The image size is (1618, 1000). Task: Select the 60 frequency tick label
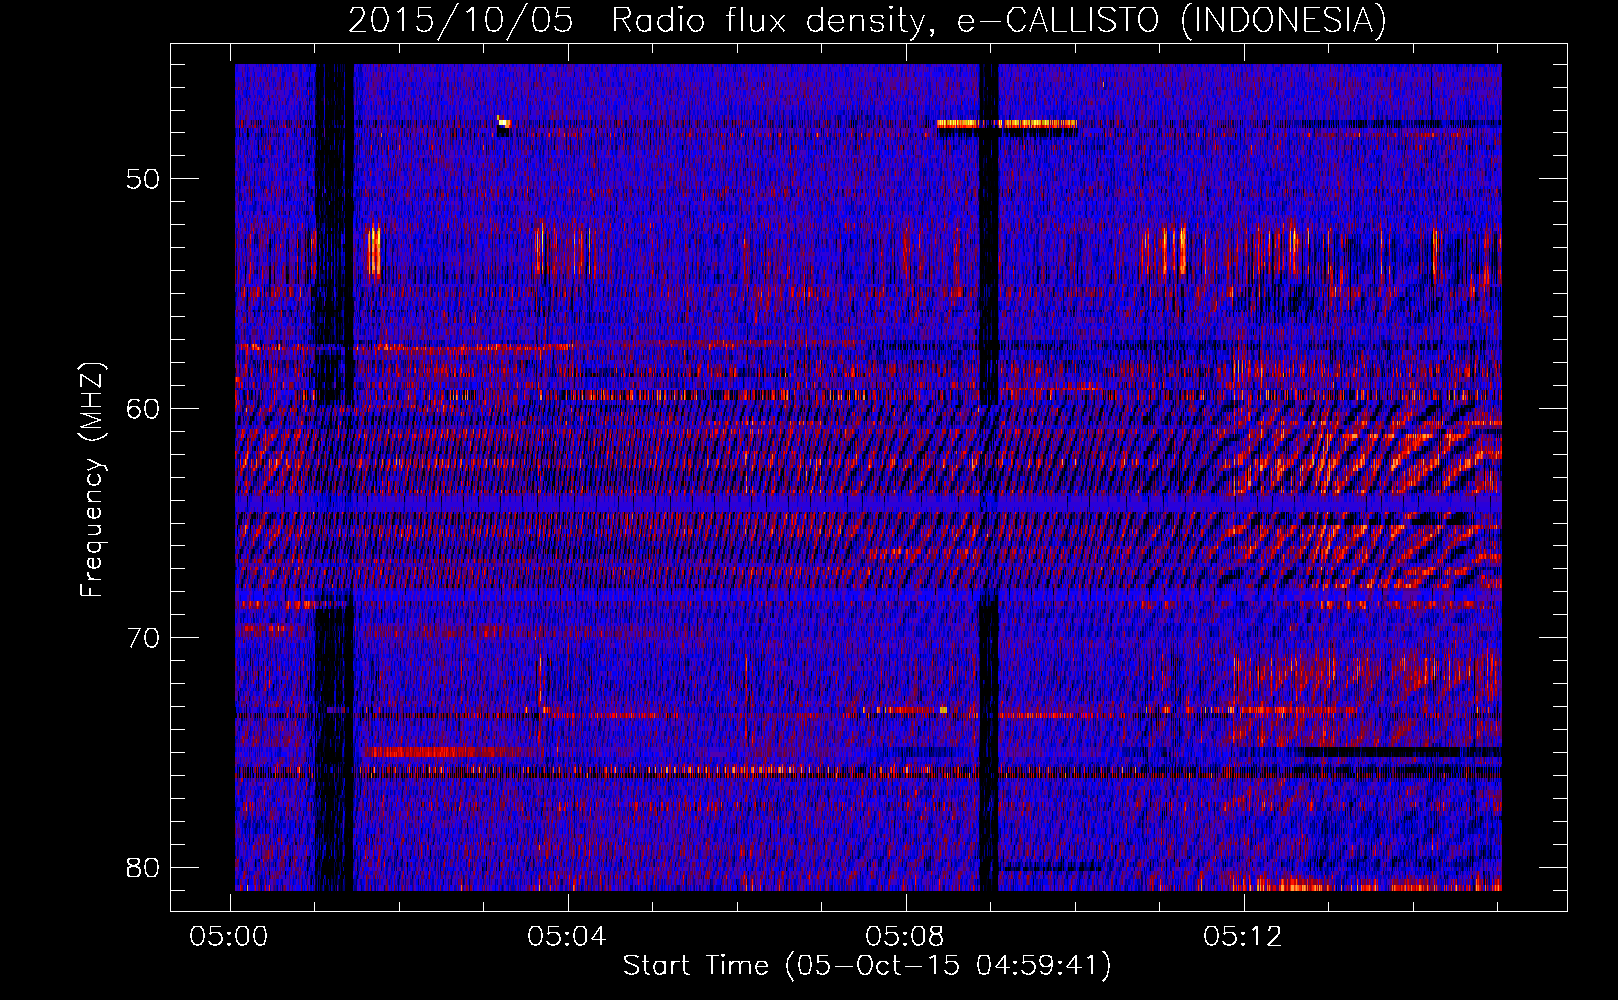[x=144, y=408]
